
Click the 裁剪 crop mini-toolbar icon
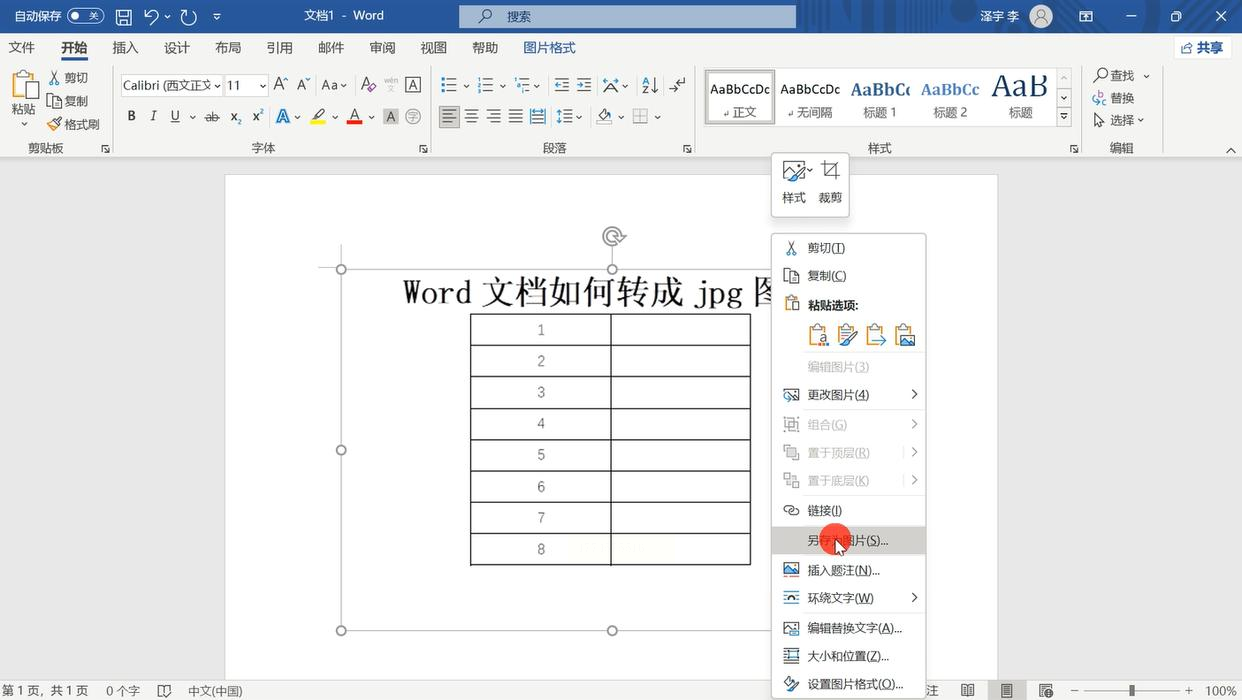click(x=830, y=183)
